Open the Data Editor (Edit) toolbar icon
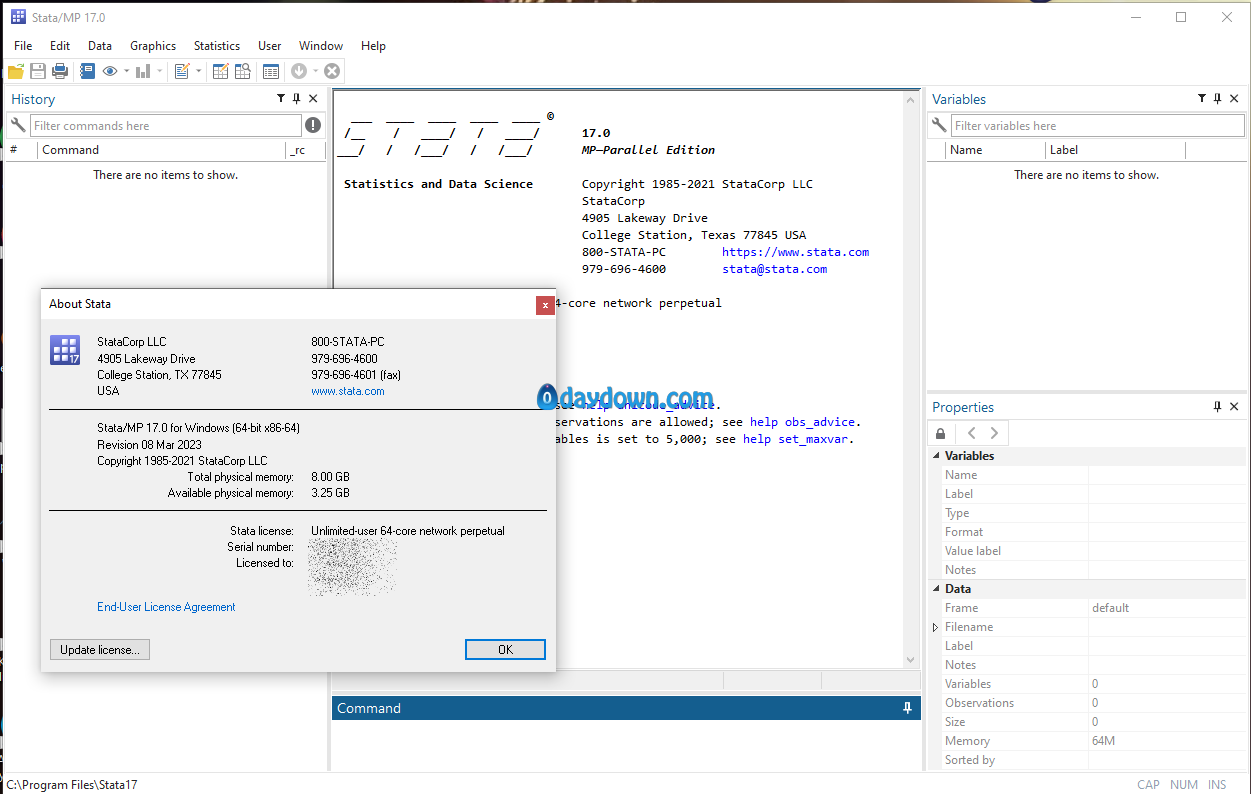This screenshot has width=1251, height=794. [x=220, y=71]
